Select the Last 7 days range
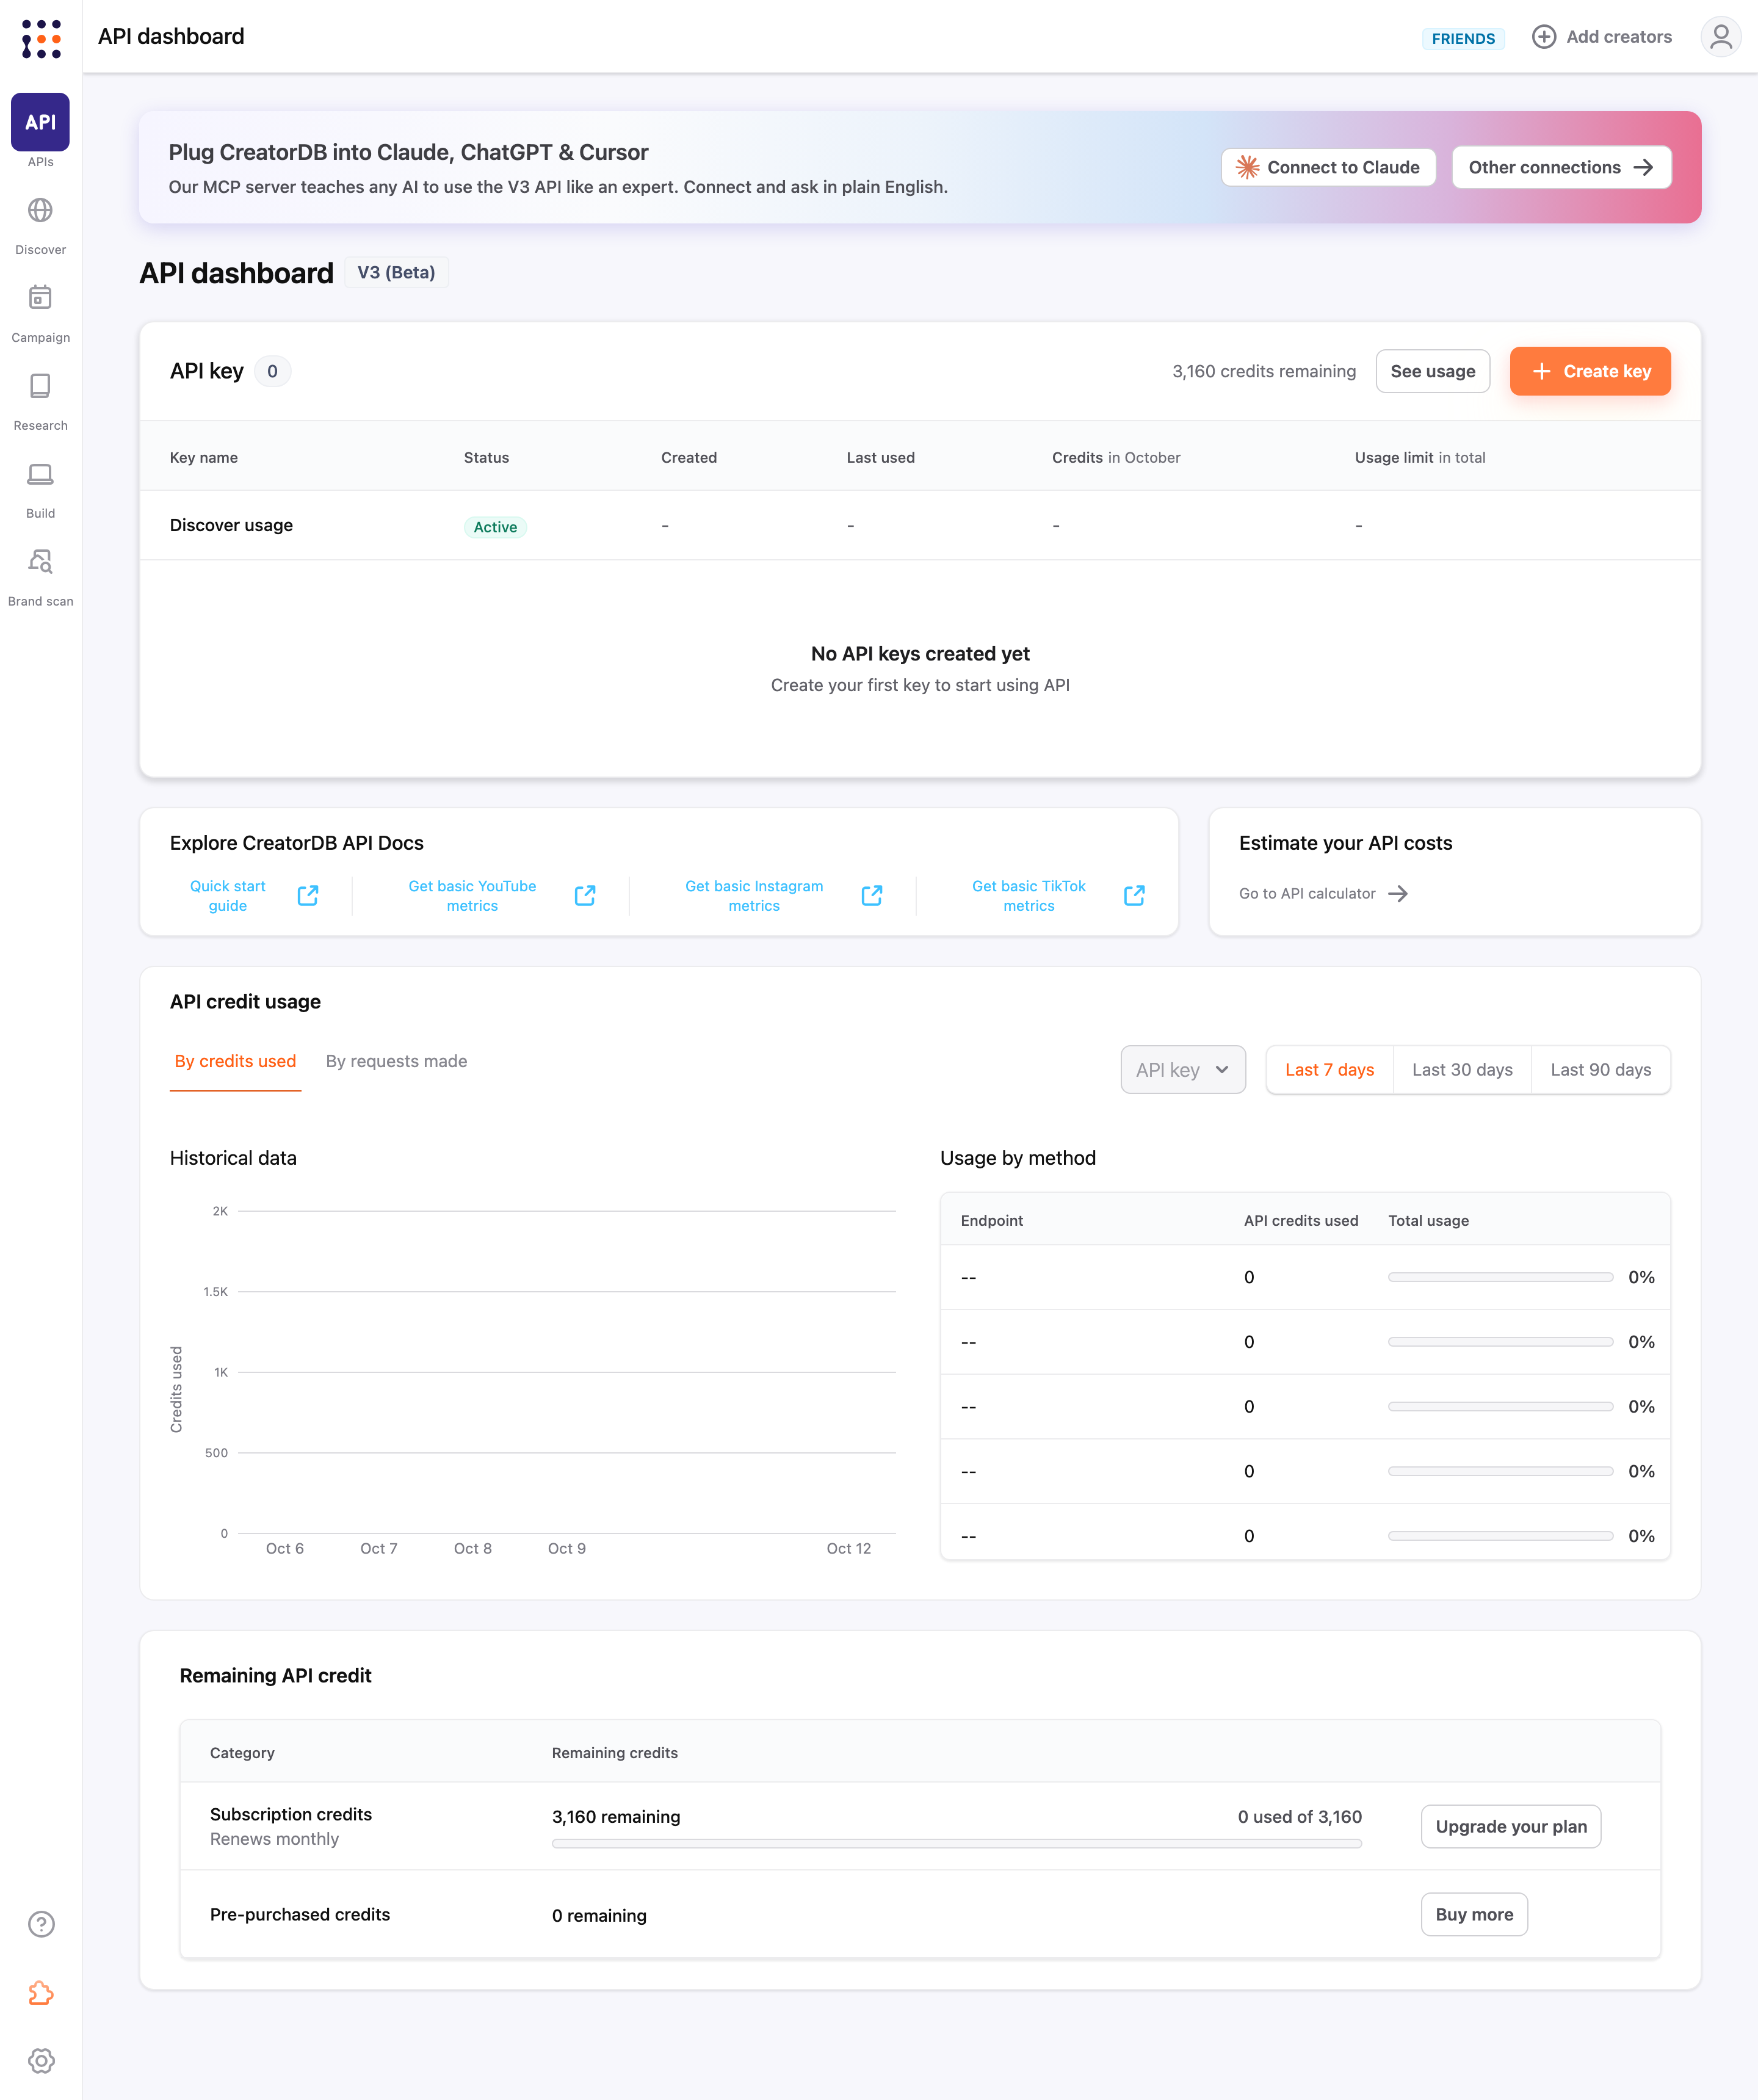Screen dimensions: 1758x2100 1329,1070
